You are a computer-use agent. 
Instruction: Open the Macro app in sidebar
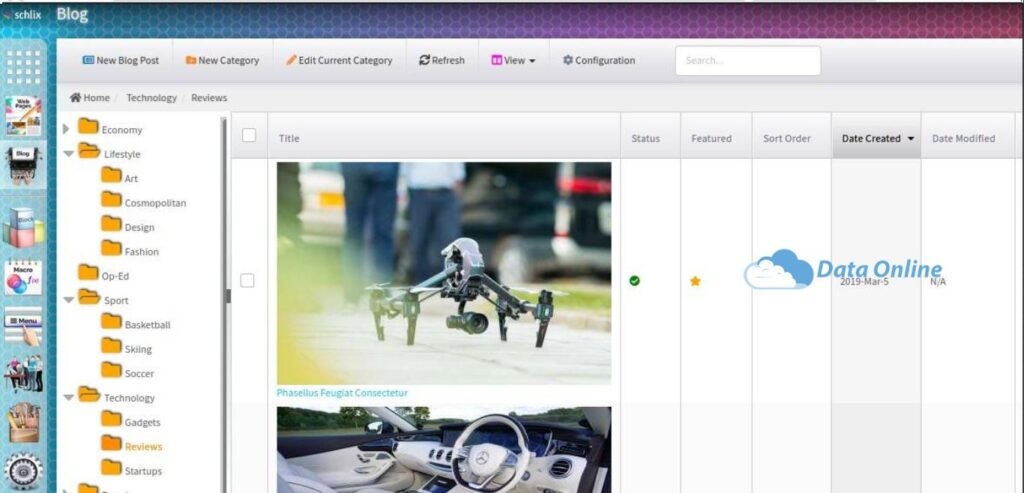point(23,279)
